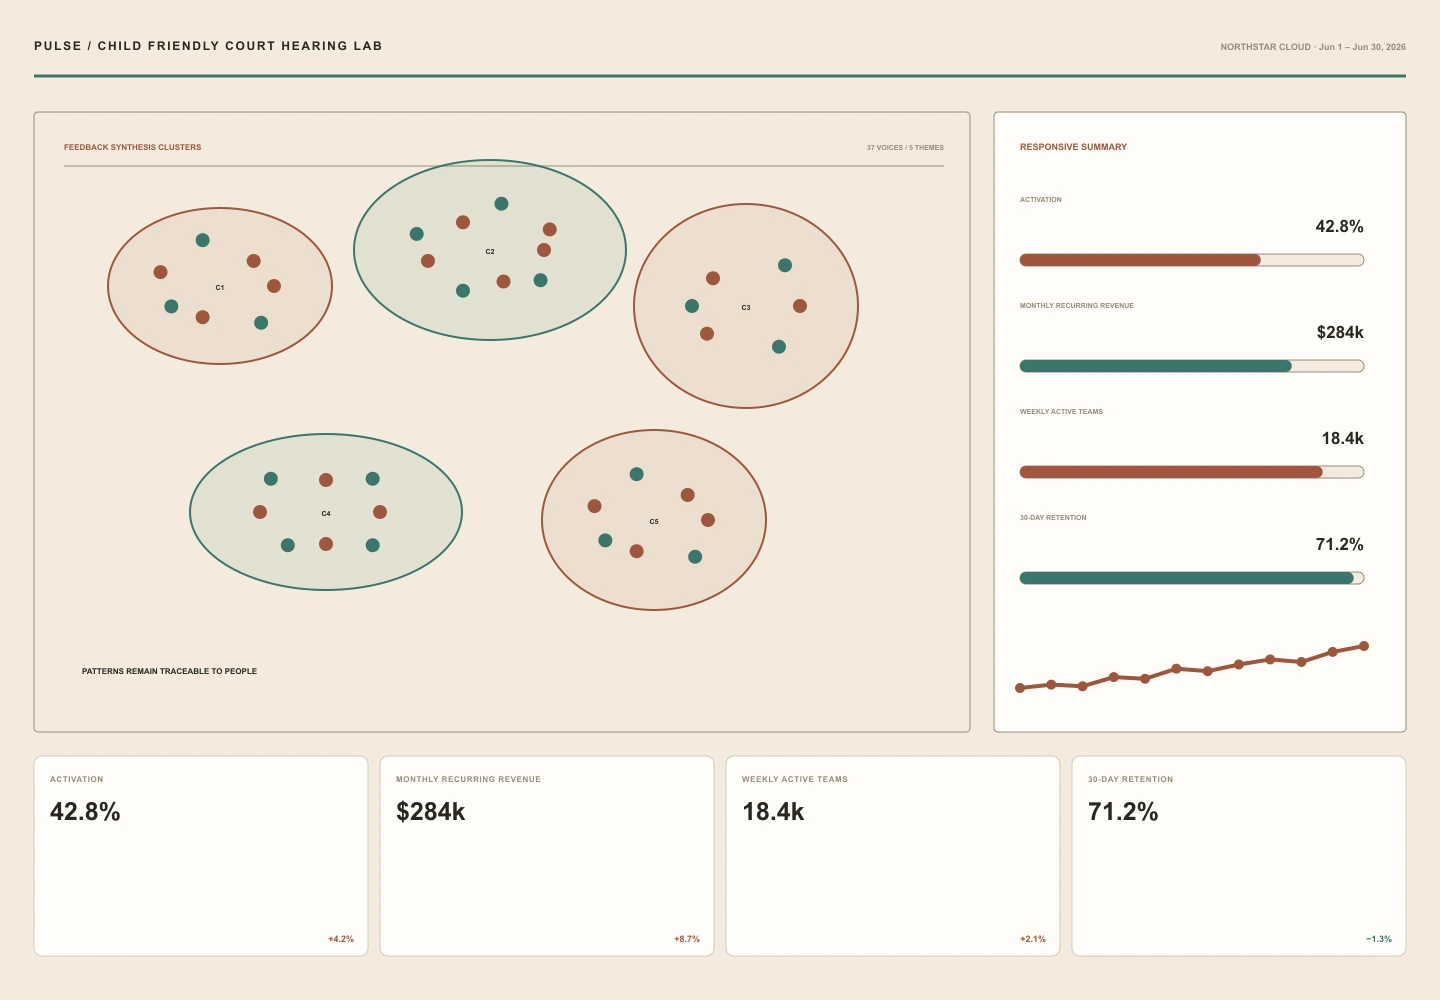Image resolution: width=1440 pixels, height=1000 pixels.
Task: Click the −1.3% change on the retention card
Action: [x=1379, y=939]
